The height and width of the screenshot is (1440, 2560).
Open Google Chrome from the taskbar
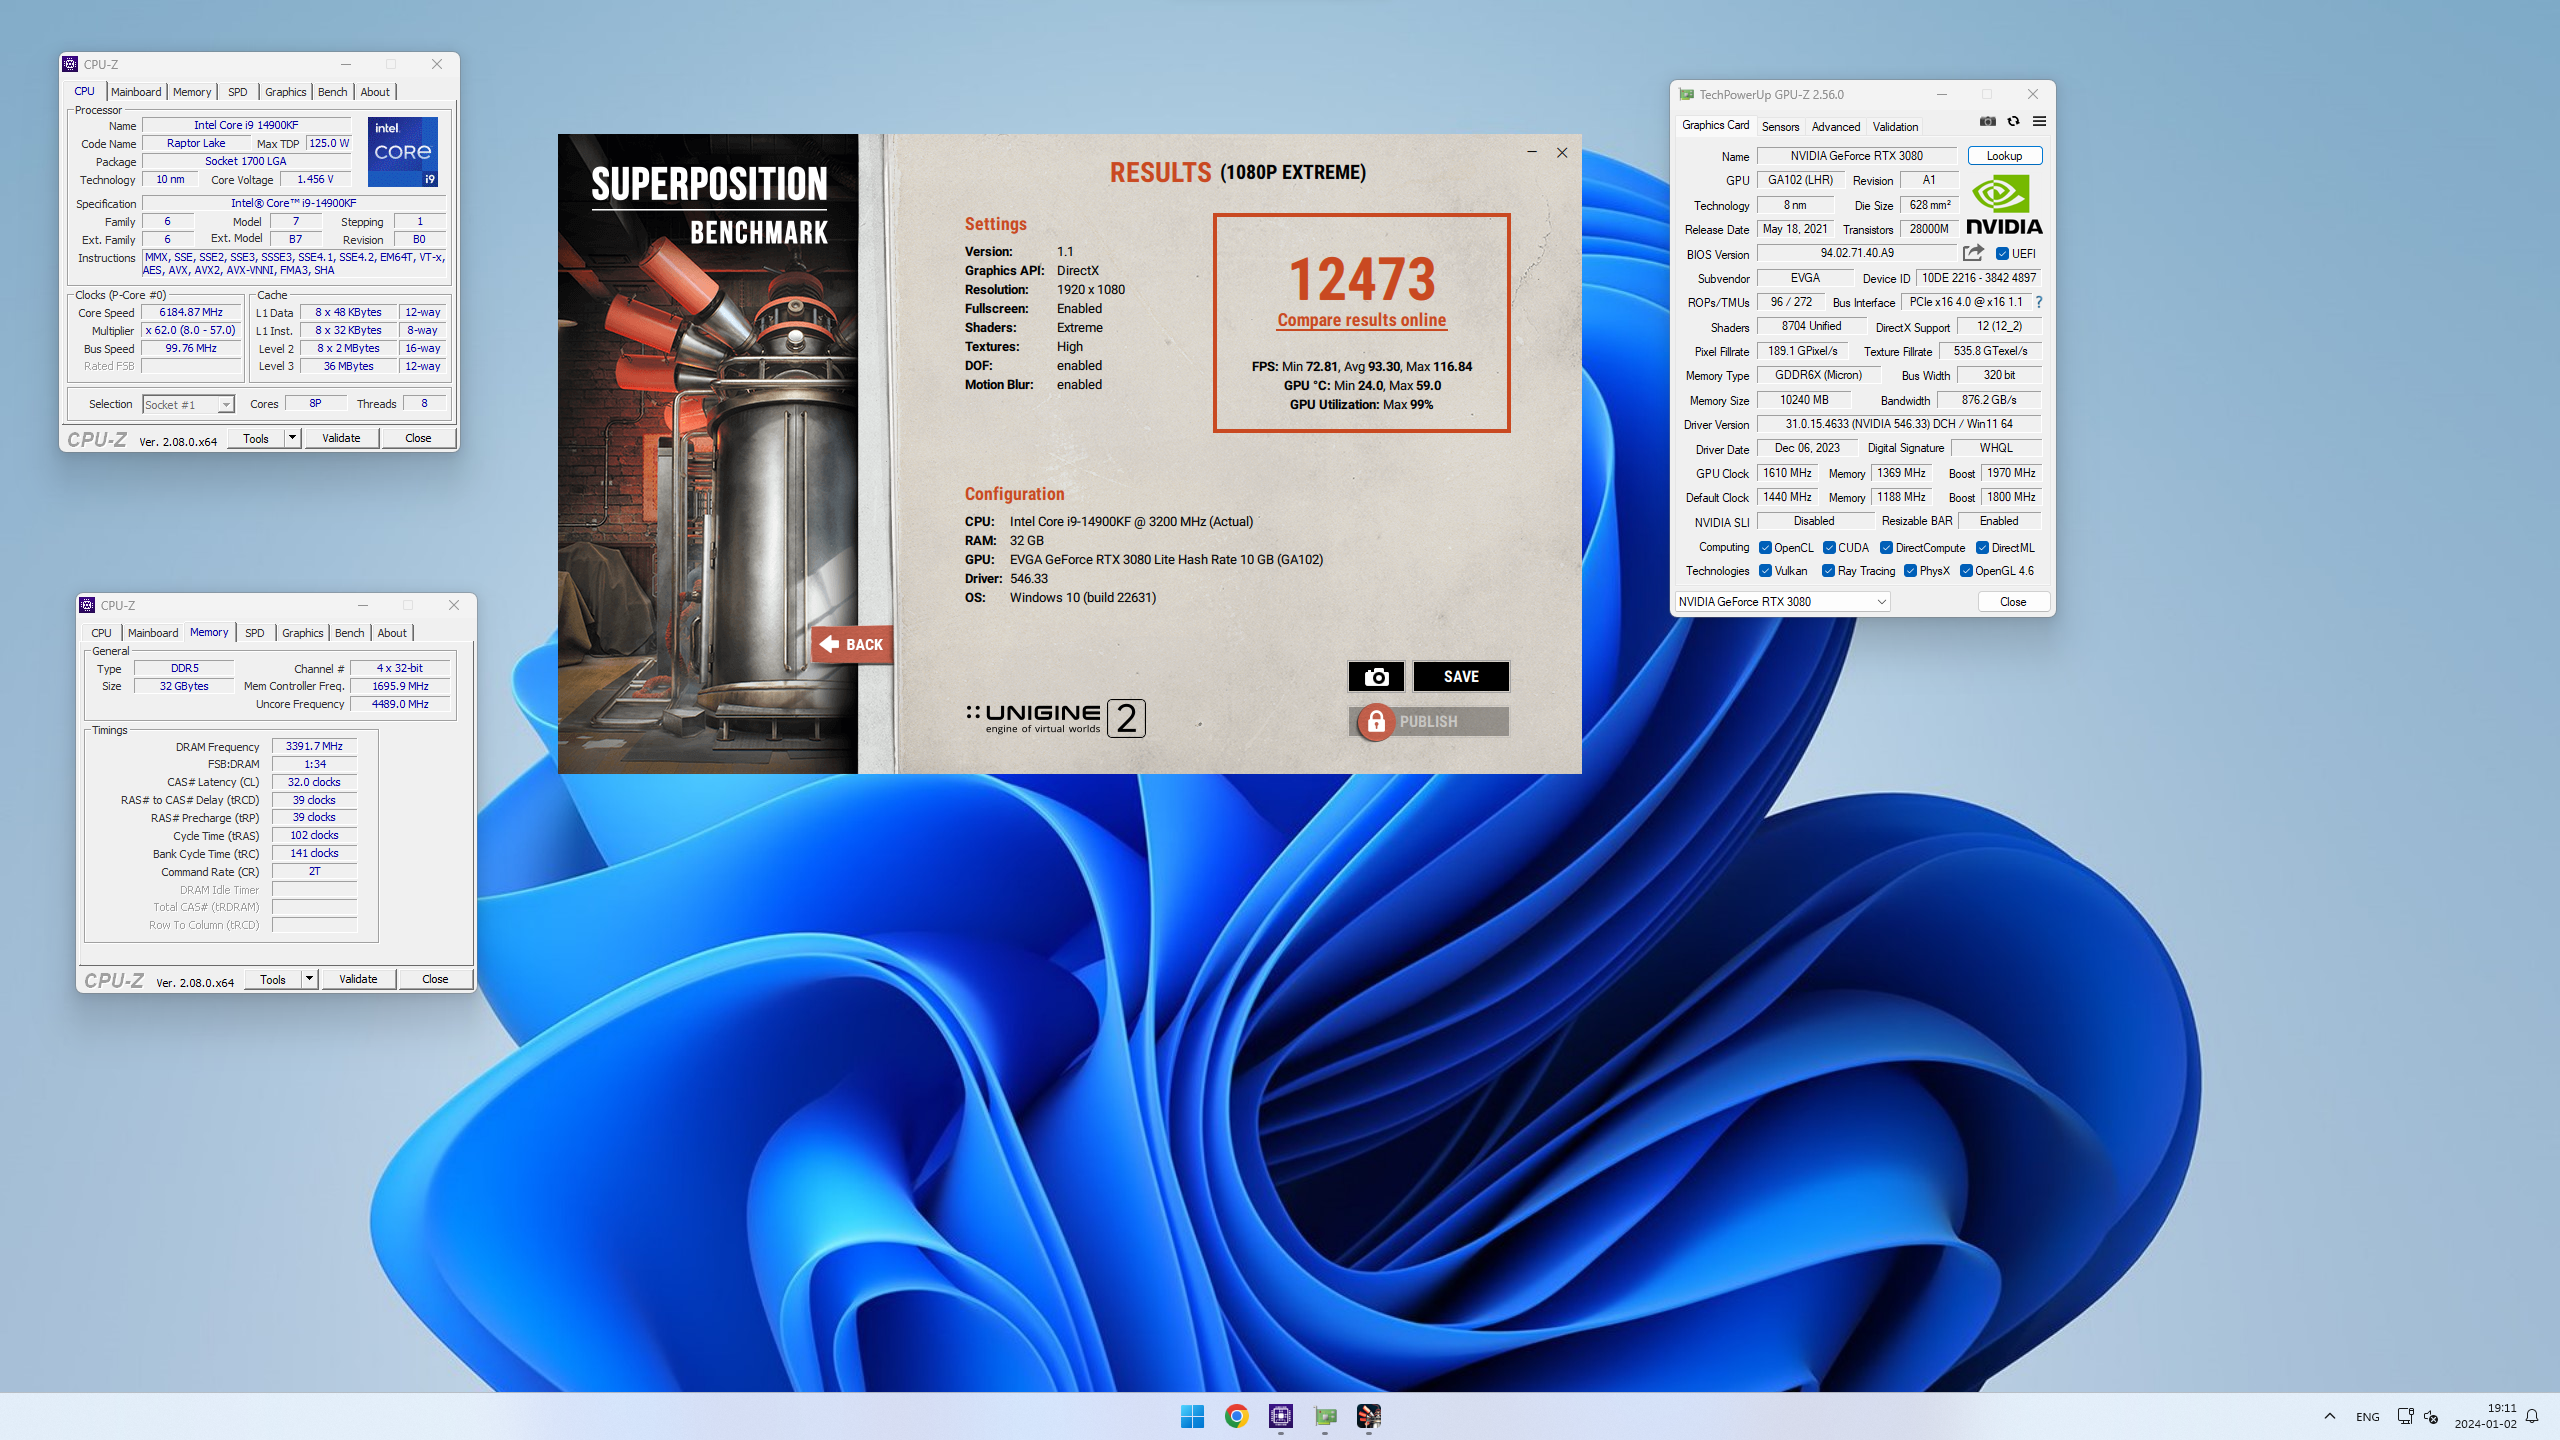coord(1236,1416)
